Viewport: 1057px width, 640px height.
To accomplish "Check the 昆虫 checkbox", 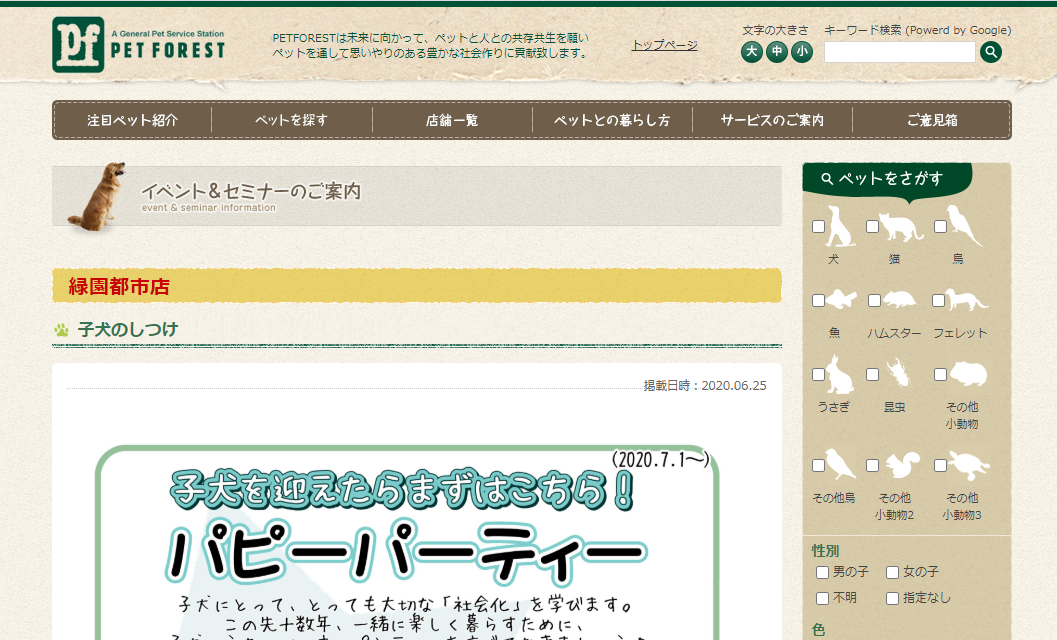I will click(x=872, y=374).
